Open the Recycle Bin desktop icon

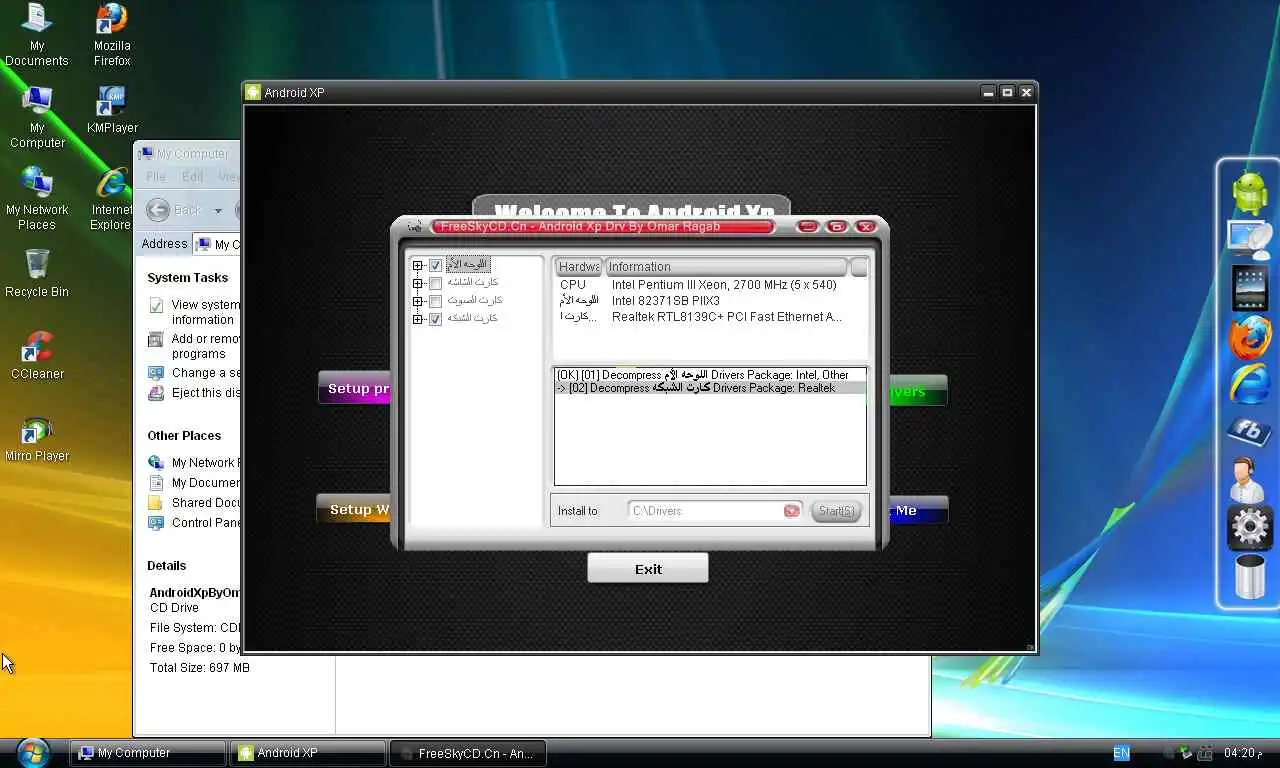tap(37, 274)
